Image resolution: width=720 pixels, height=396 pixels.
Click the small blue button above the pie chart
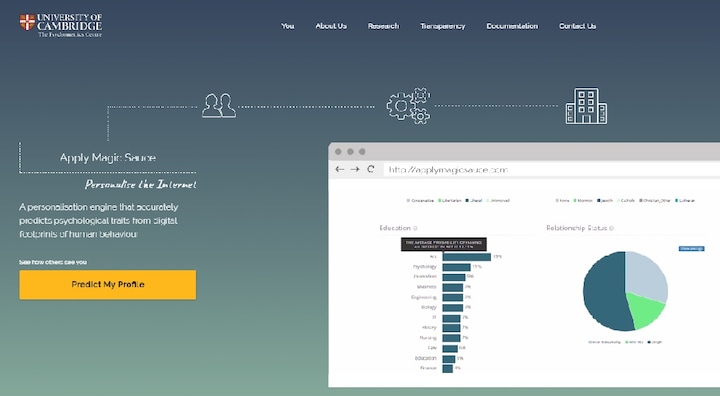click(691, 249)
